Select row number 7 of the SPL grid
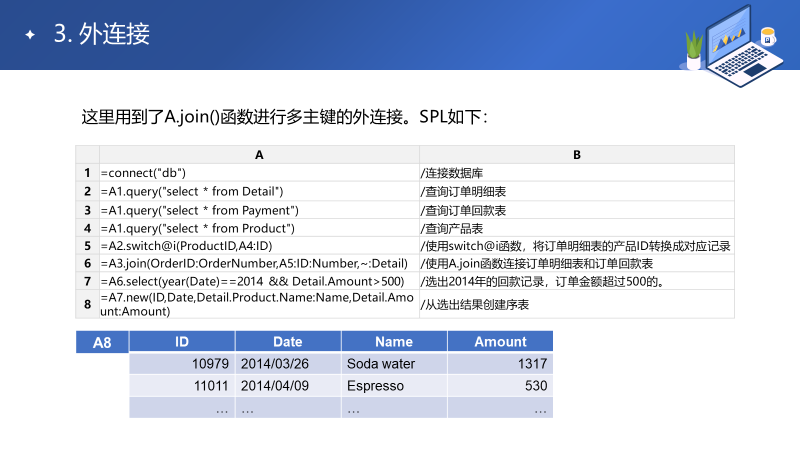 point(87,281)
